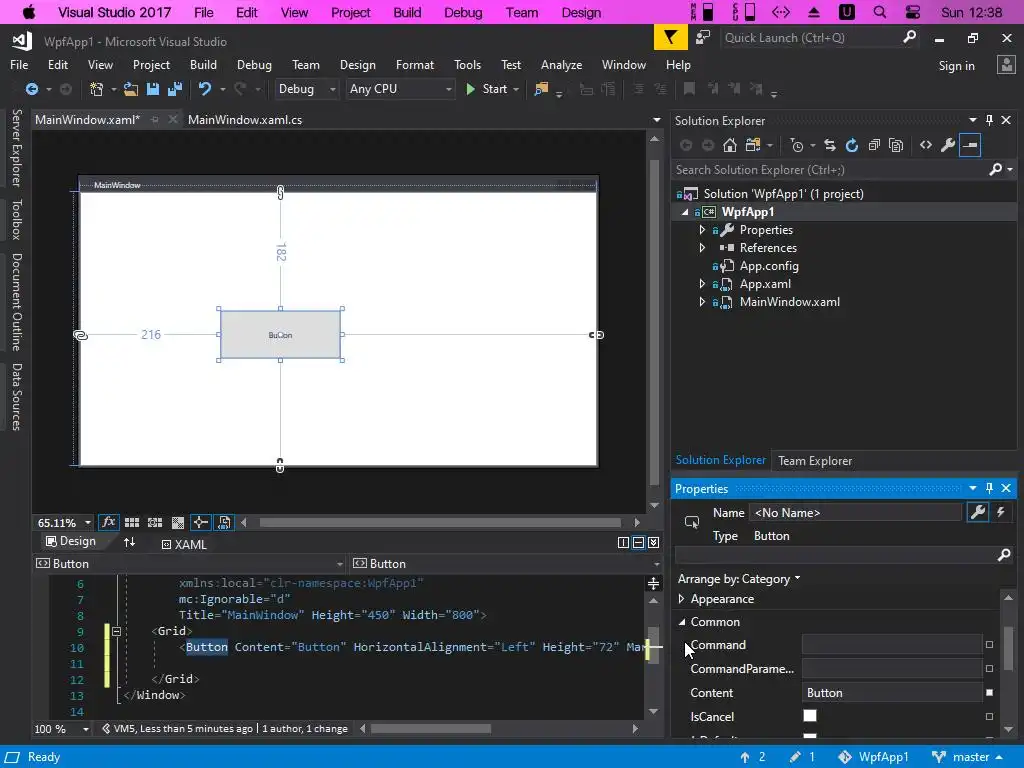Collapse All in Solution Explorer
Screen dimensions: 1024x768
coord(874,145)
